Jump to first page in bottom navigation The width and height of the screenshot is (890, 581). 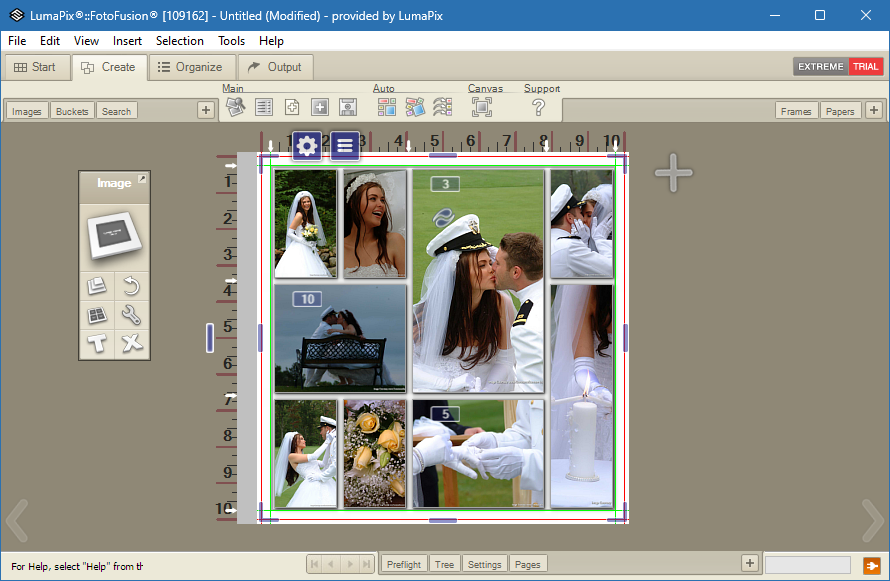point(314,564)
